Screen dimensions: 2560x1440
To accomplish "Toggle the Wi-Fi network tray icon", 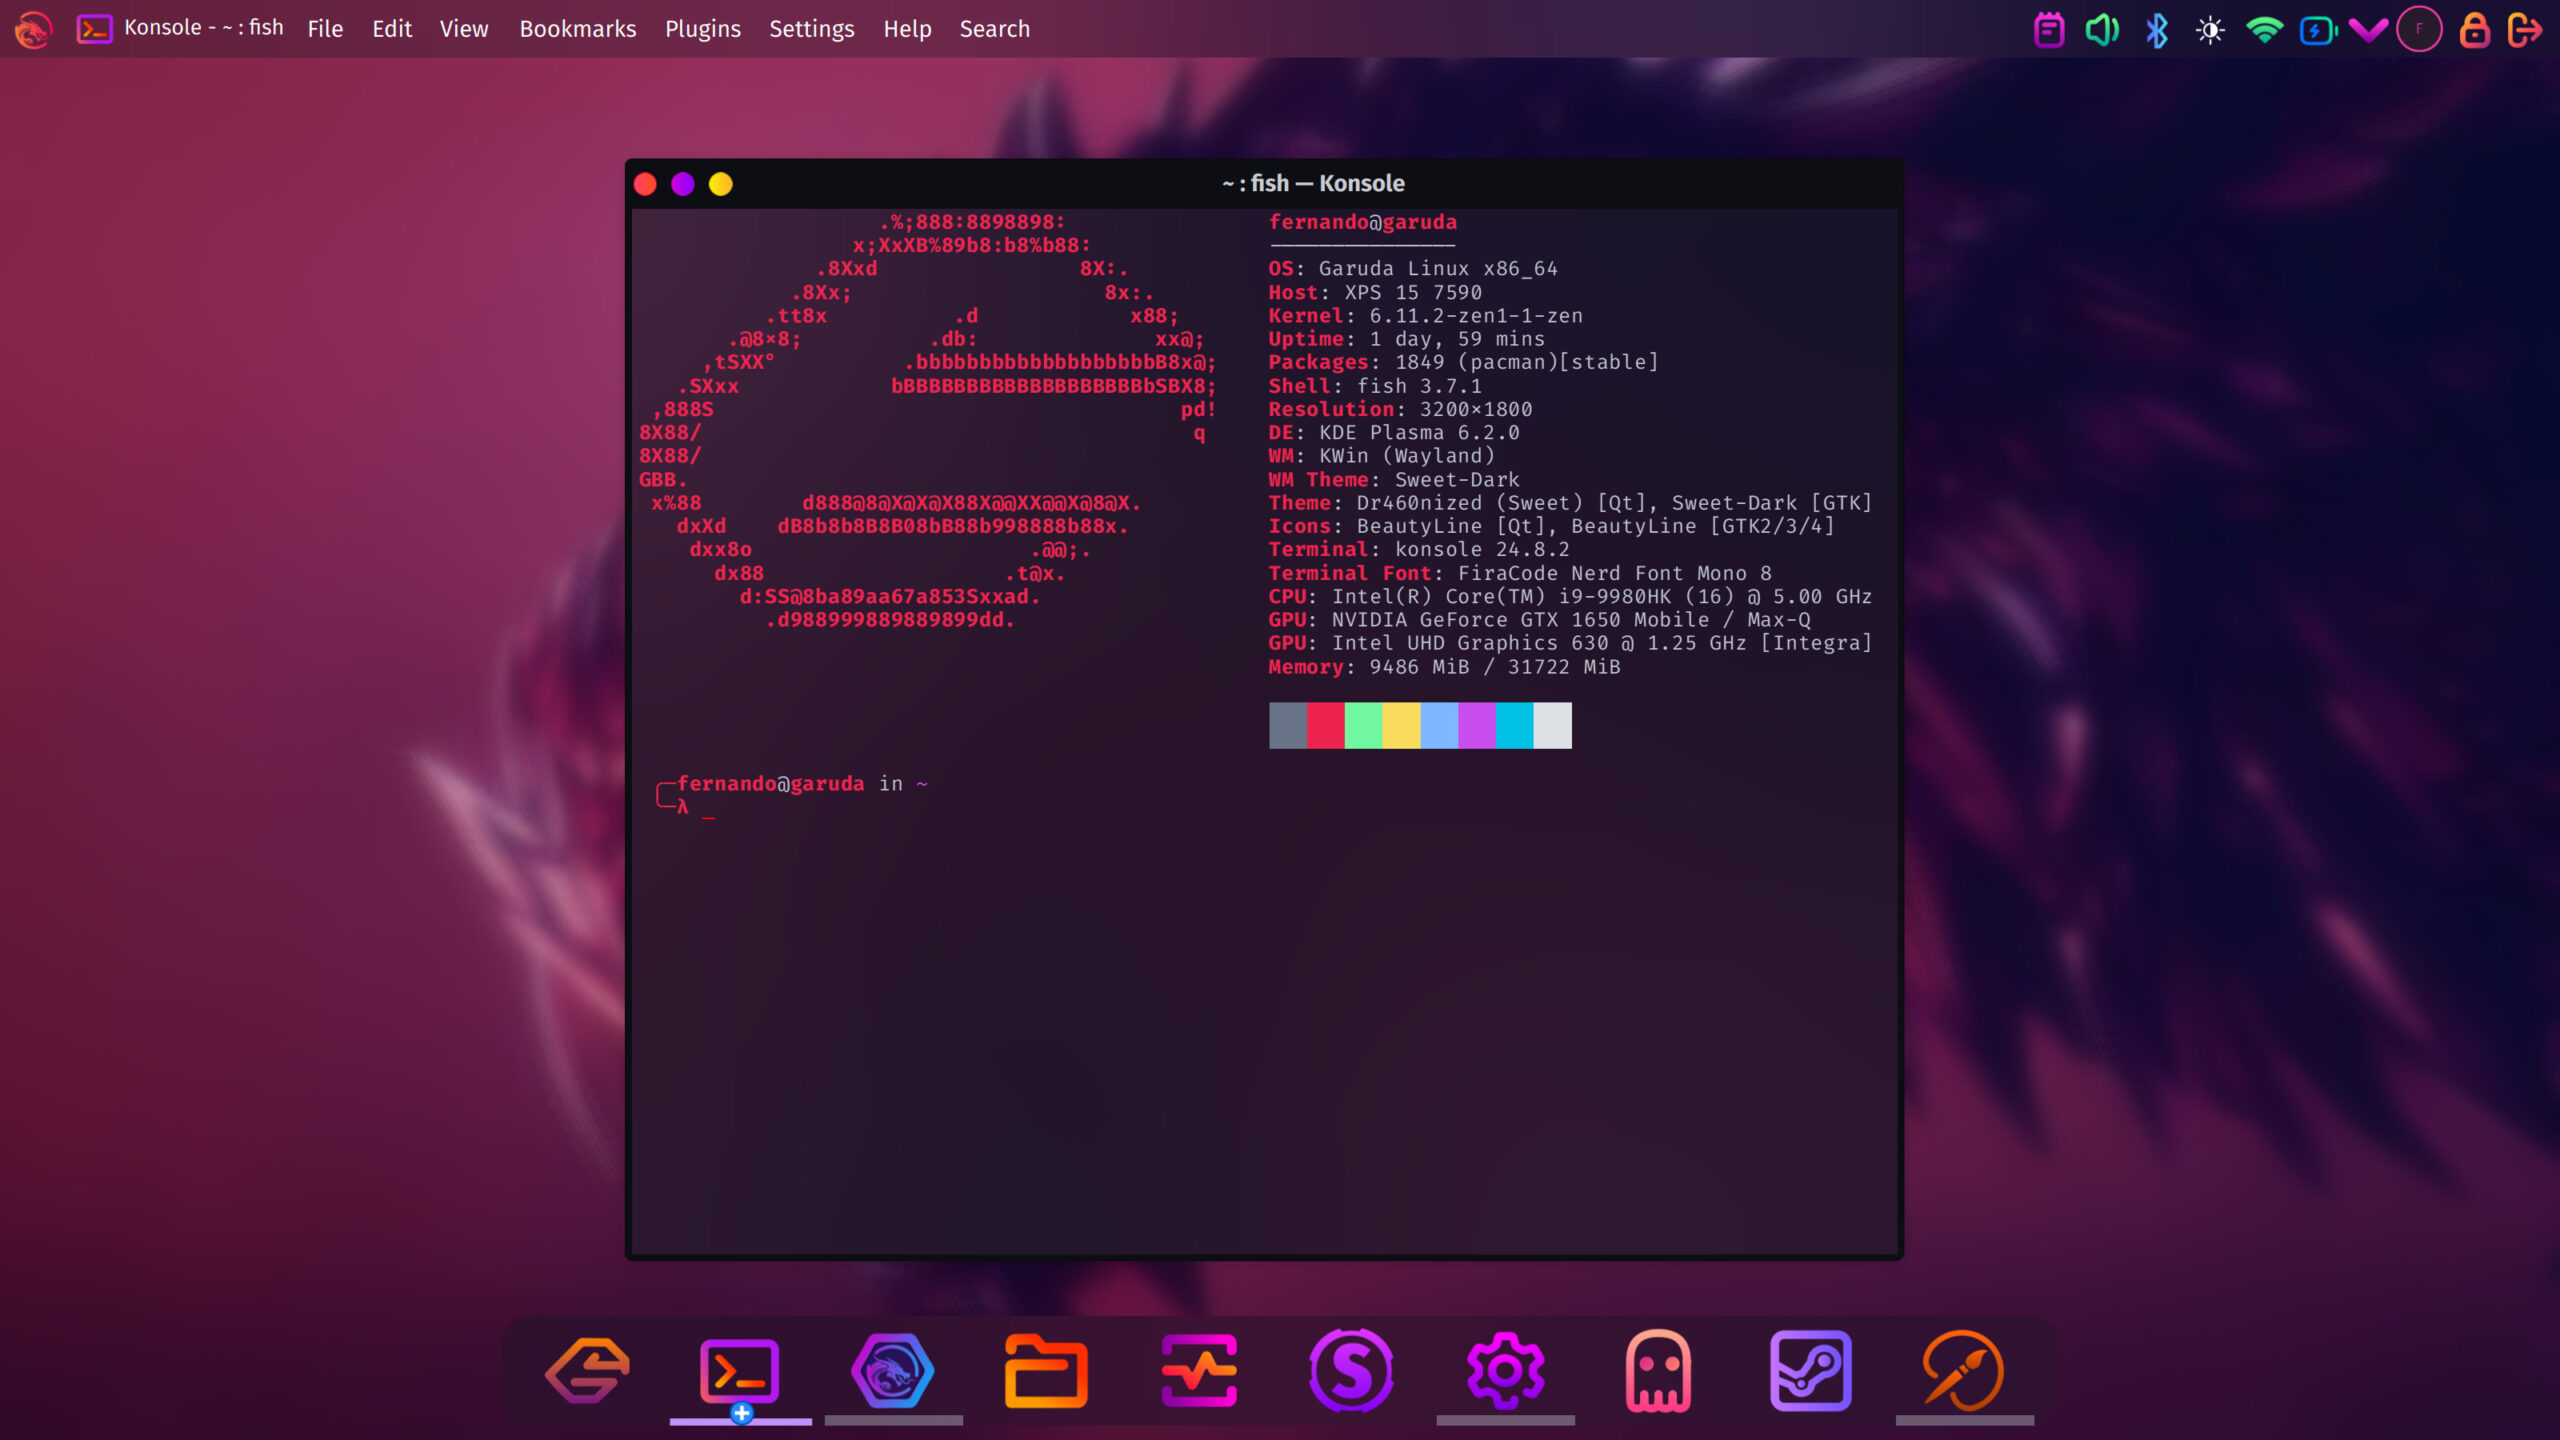I will click(x=2264, y=30).
